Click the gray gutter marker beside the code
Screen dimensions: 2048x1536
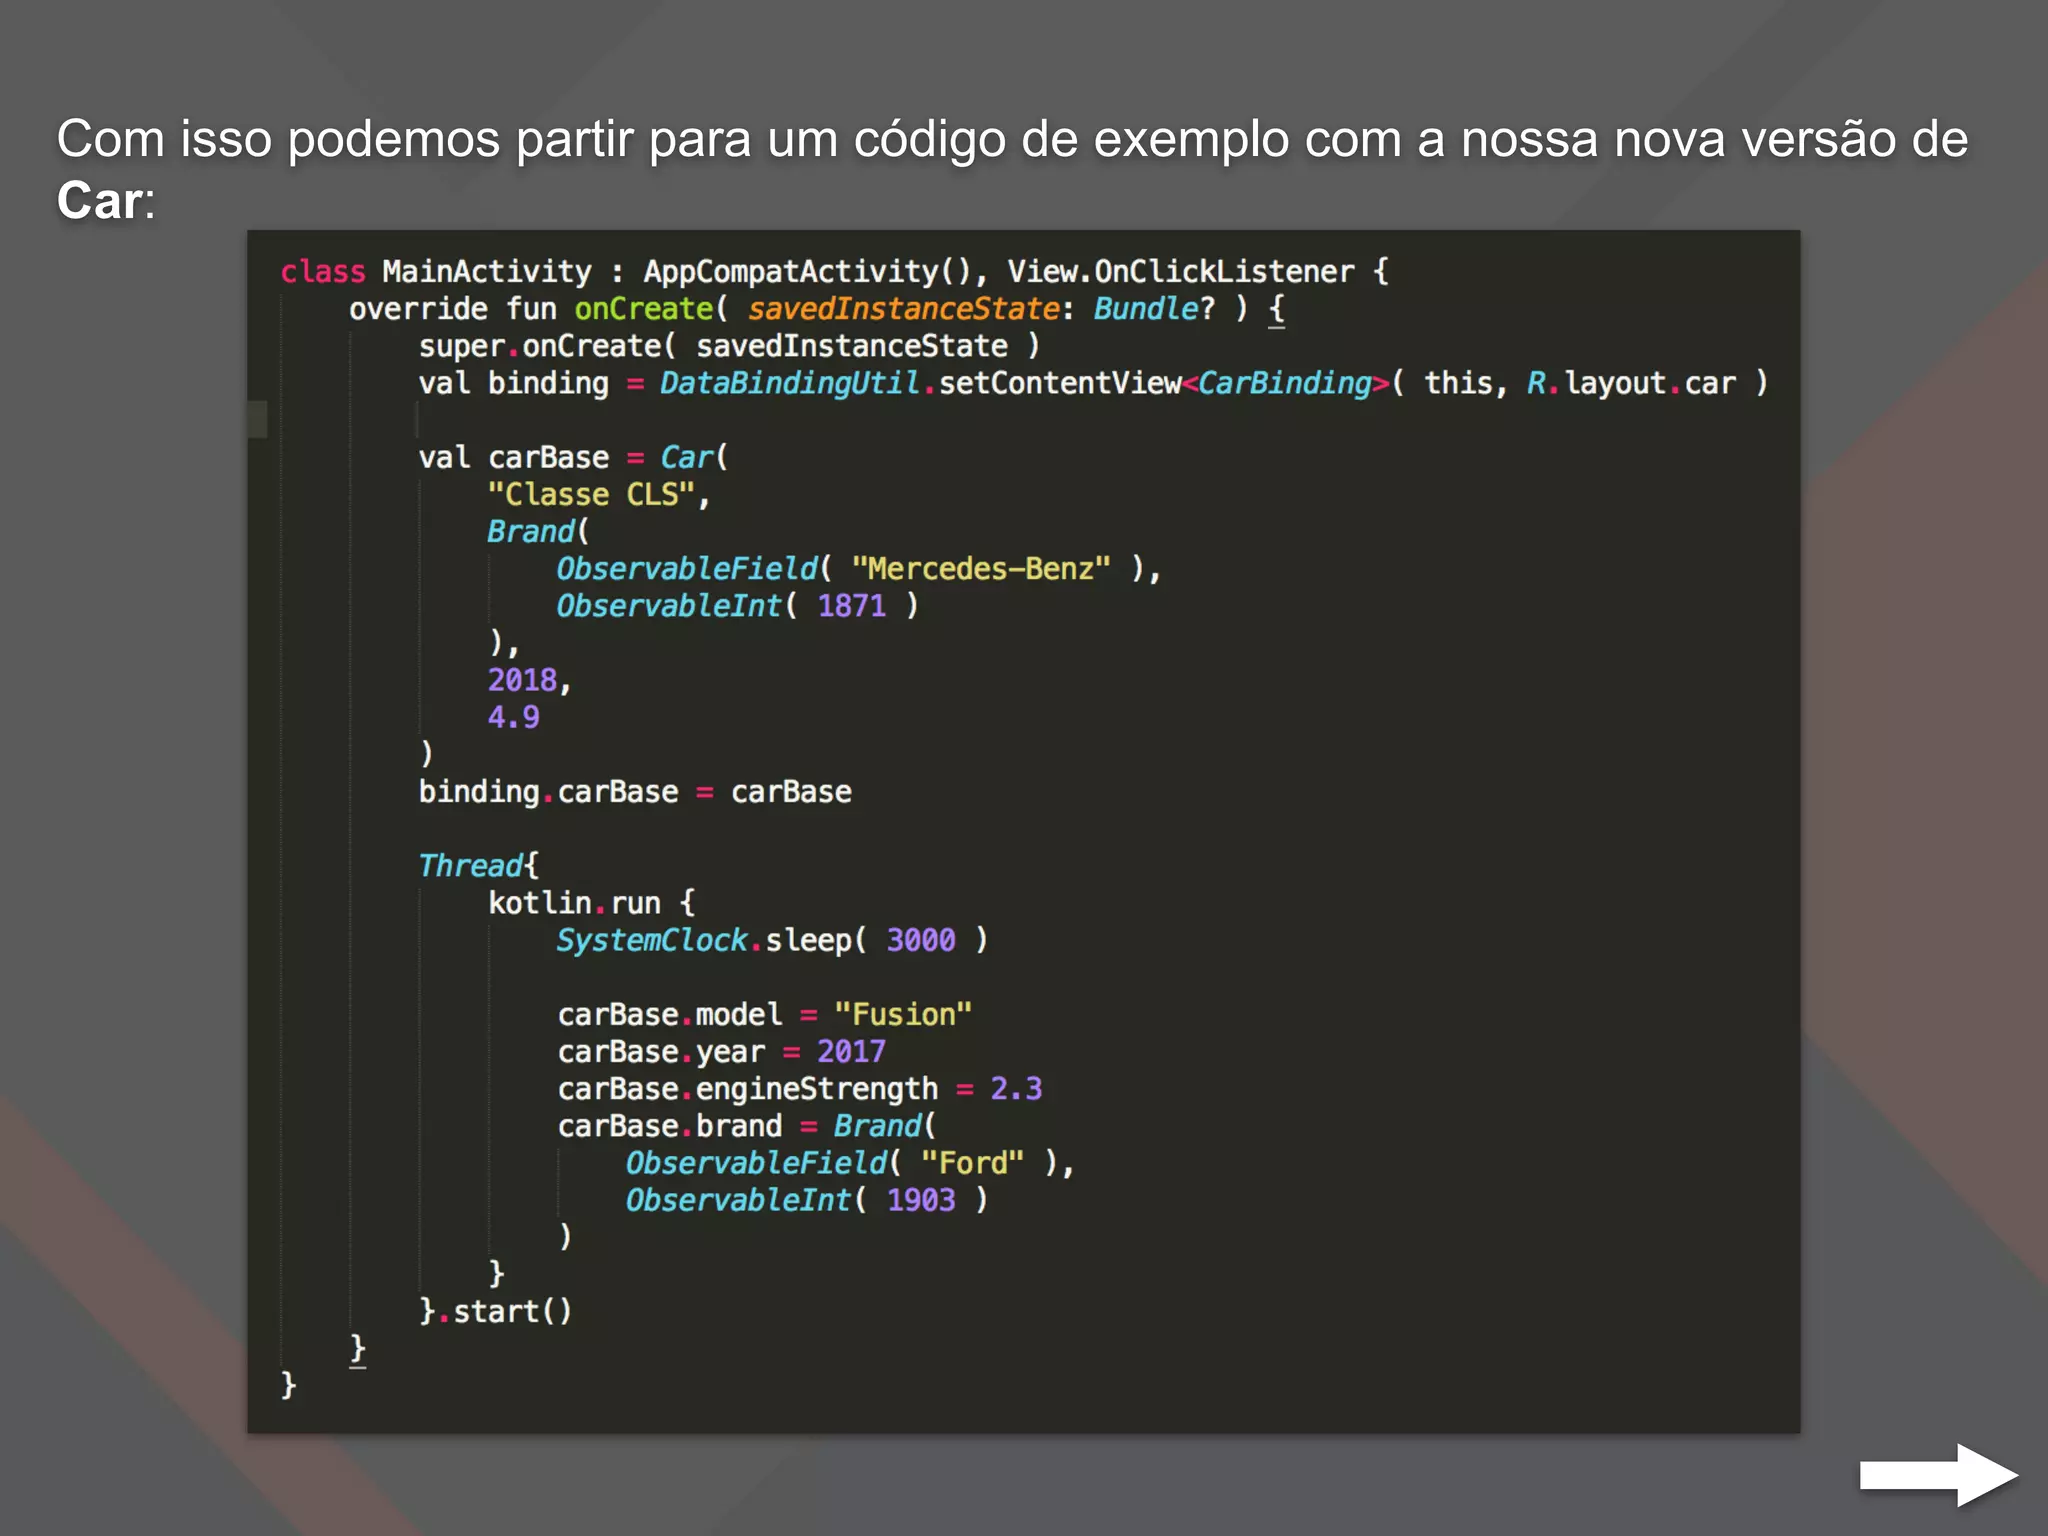pyautogui.click(x=257, y=419)
